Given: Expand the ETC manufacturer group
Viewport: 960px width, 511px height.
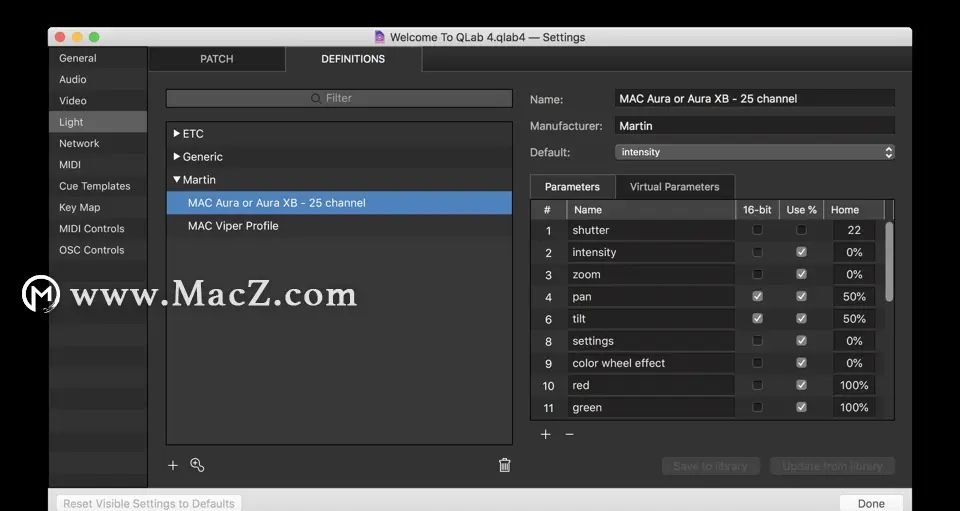Looking at the screenshot, I should 176,133.
